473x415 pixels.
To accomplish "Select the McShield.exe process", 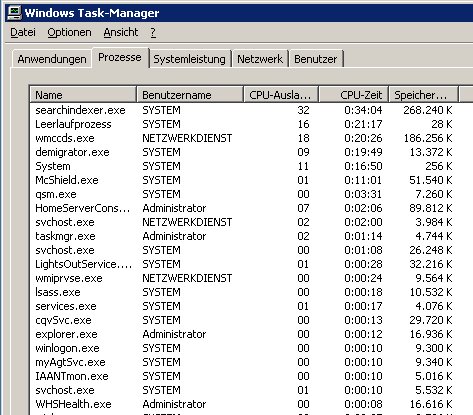I will click(x=244, y=180).
